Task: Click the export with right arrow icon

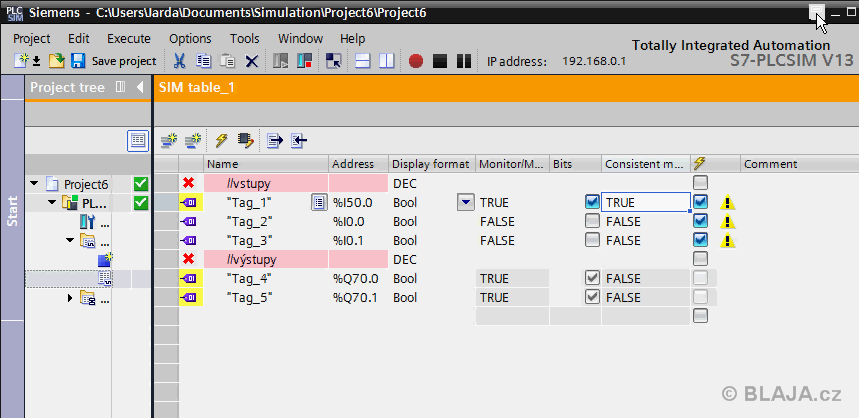Action: pos(274,141)
